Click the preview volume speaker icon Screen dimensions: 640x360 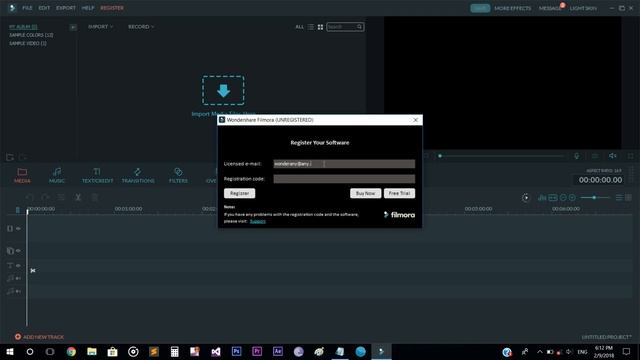(x=613, y=156)
